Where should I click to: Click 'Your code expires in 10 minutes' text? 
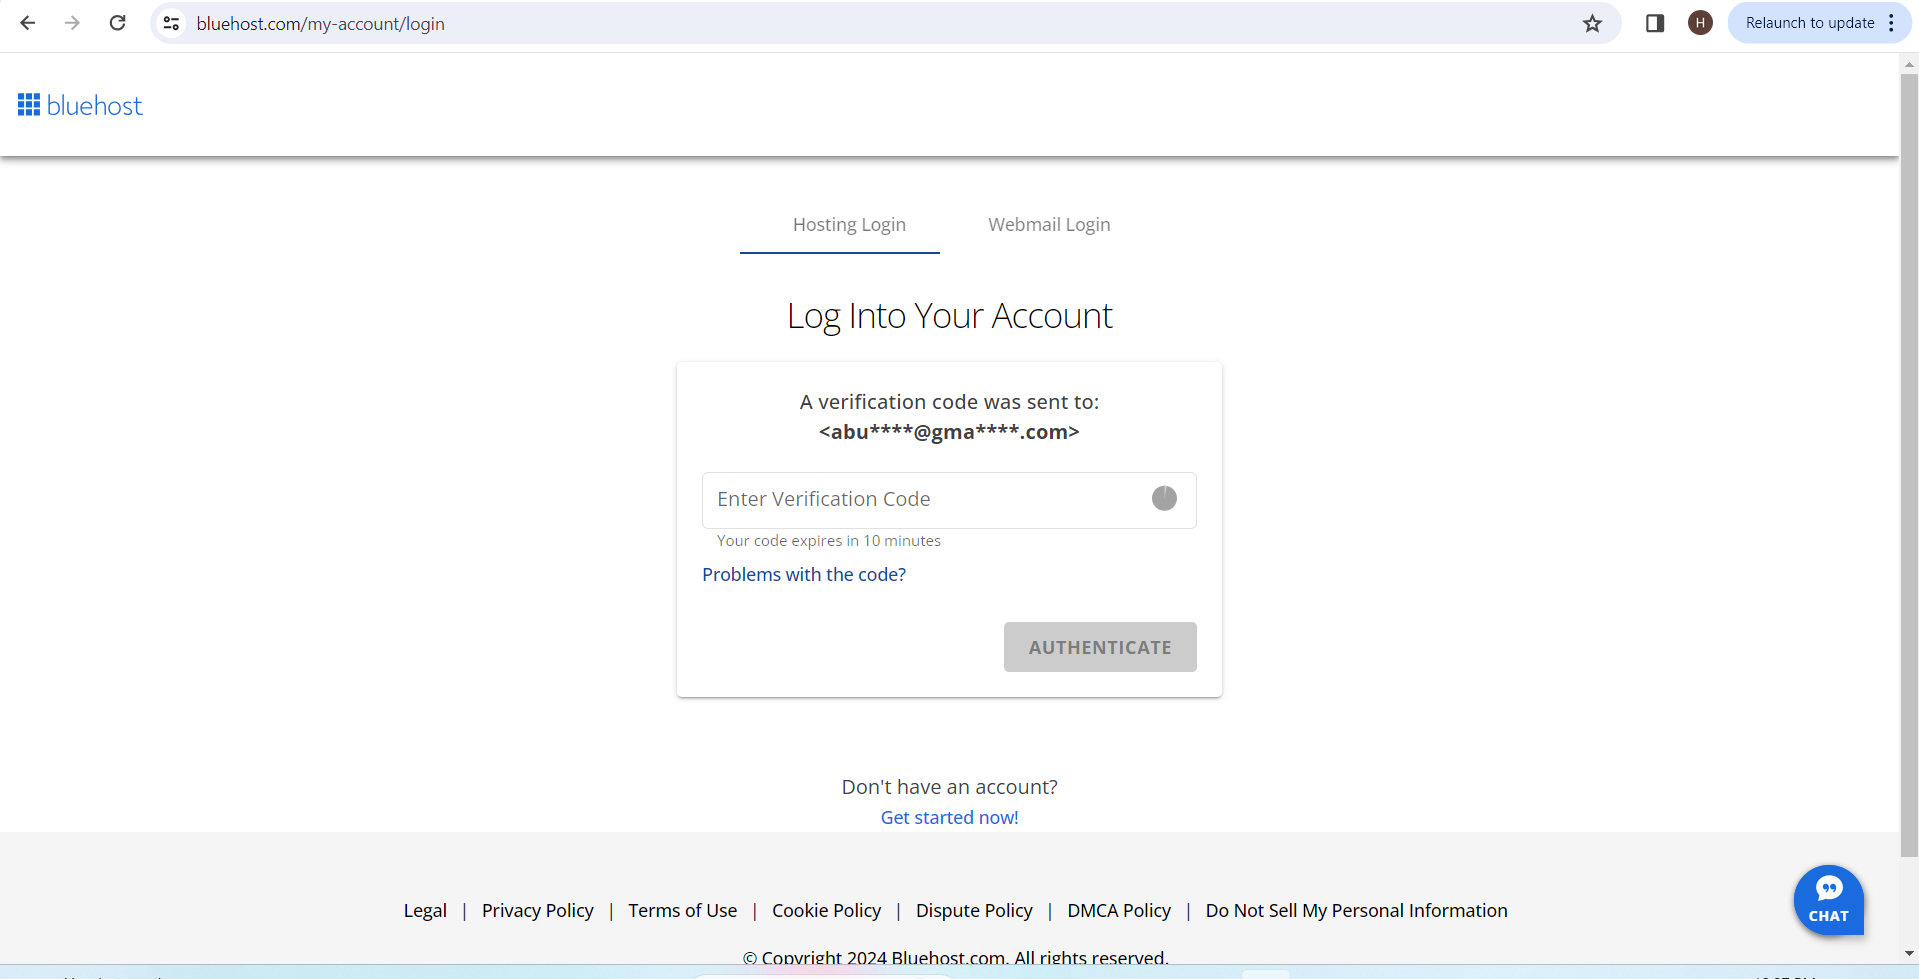pos(829,541)
